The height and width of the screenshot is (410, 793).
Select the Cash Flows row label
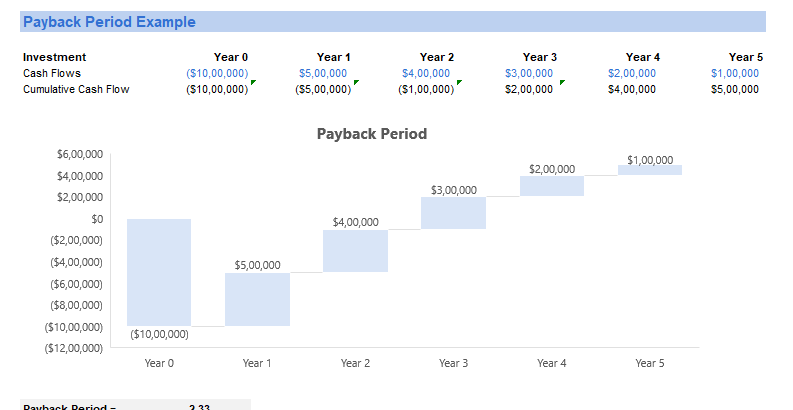coord(52,73)
